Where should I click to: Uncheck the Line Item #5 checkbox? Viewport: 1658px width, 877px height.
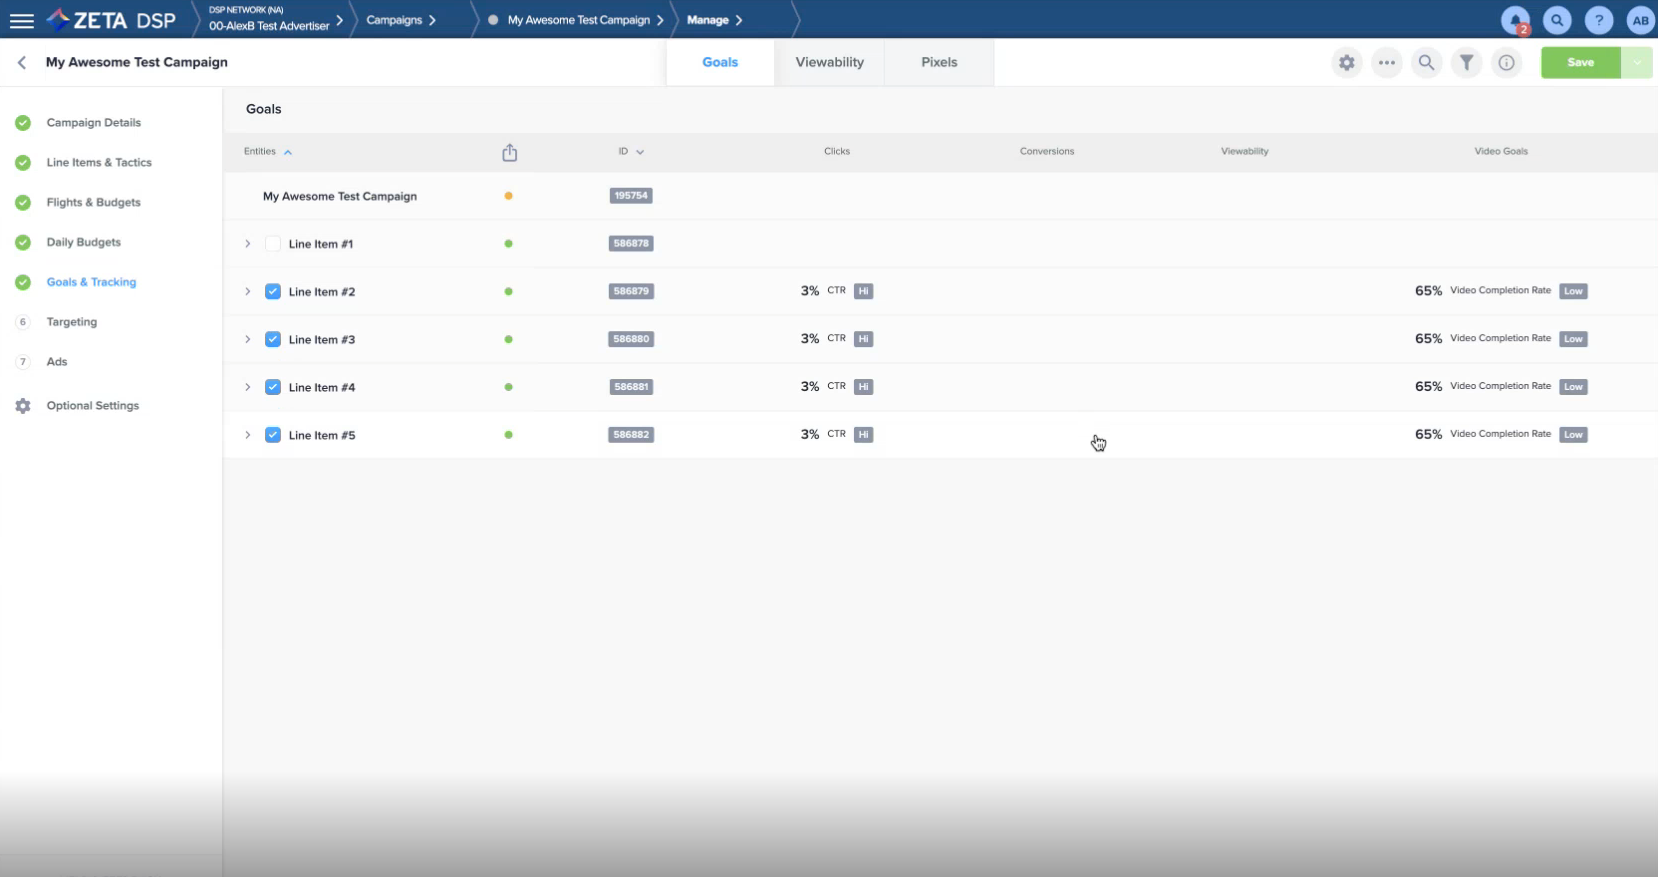coord(272,435)
